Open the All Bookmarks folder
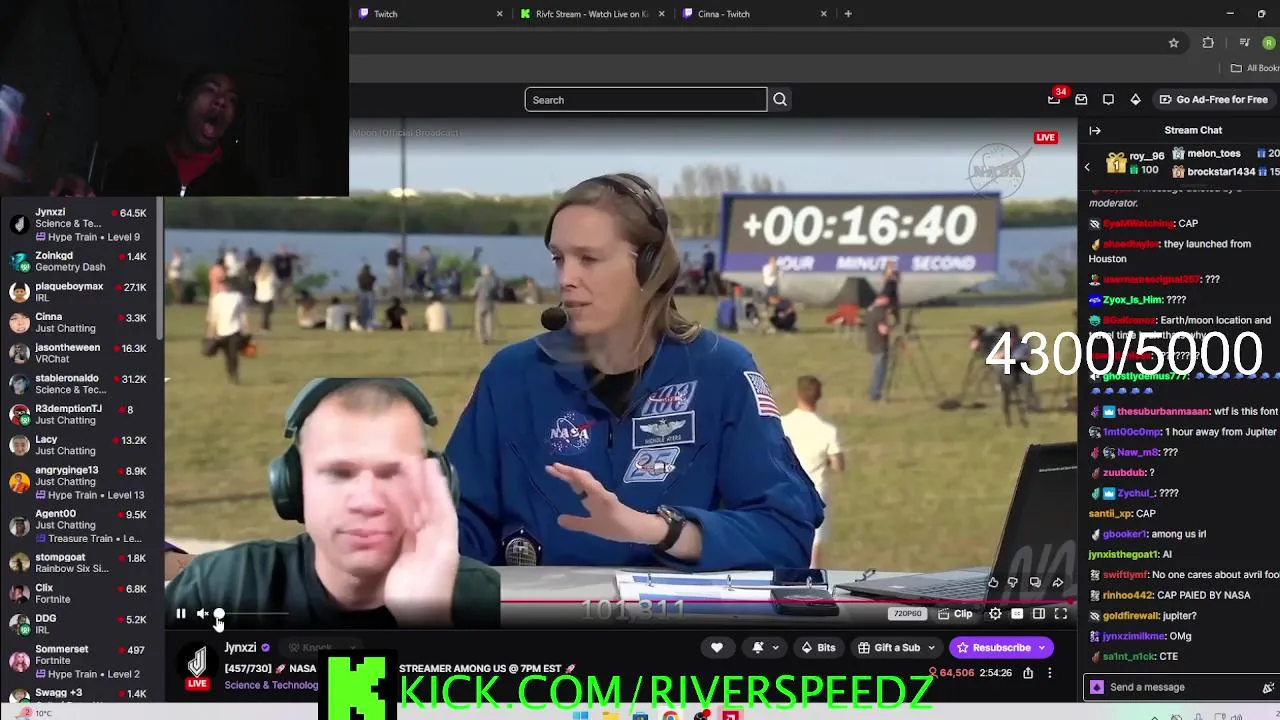The image size is (1280, 720). [1255, 68]
